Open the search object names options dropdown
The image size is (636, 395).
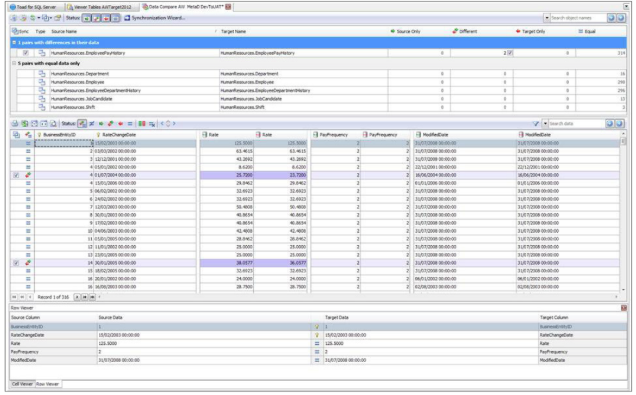click(546, 18)
